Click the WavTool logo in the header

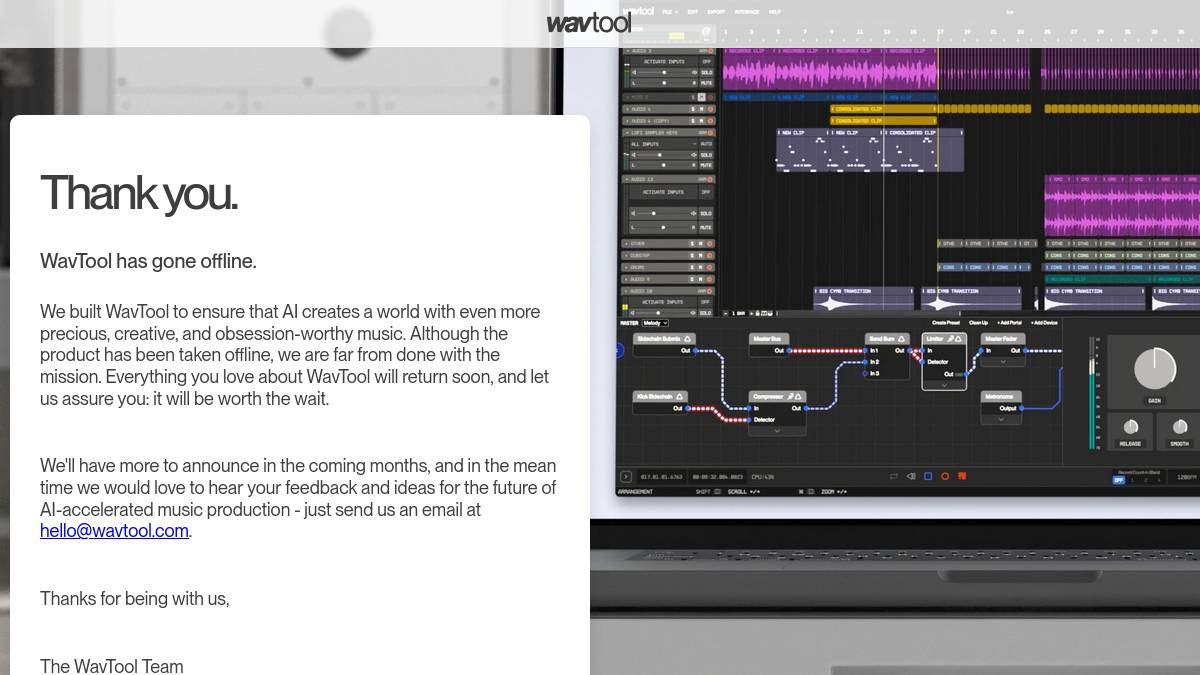(x=589, y=22)
